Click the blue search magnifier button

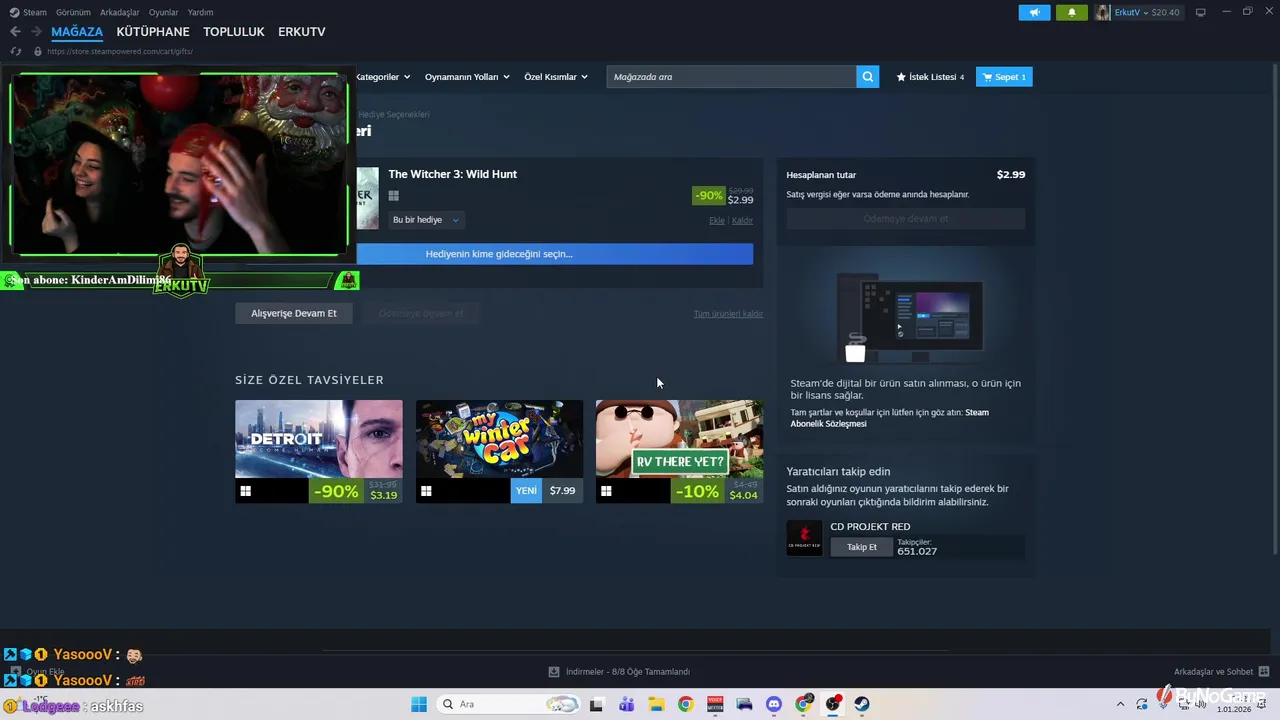coord(868,77)
